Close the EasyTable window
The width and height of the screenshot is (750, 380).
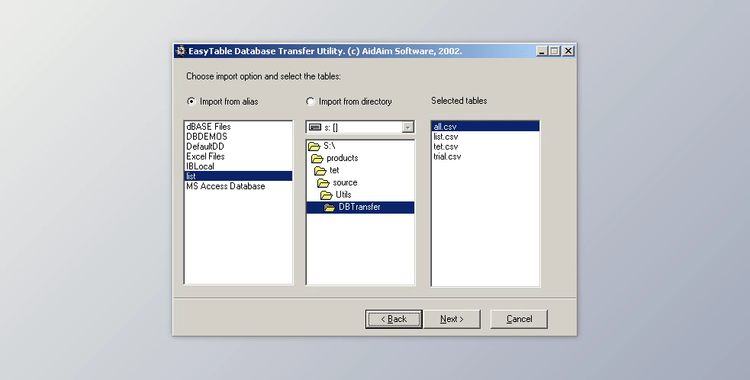click(568, 51)
